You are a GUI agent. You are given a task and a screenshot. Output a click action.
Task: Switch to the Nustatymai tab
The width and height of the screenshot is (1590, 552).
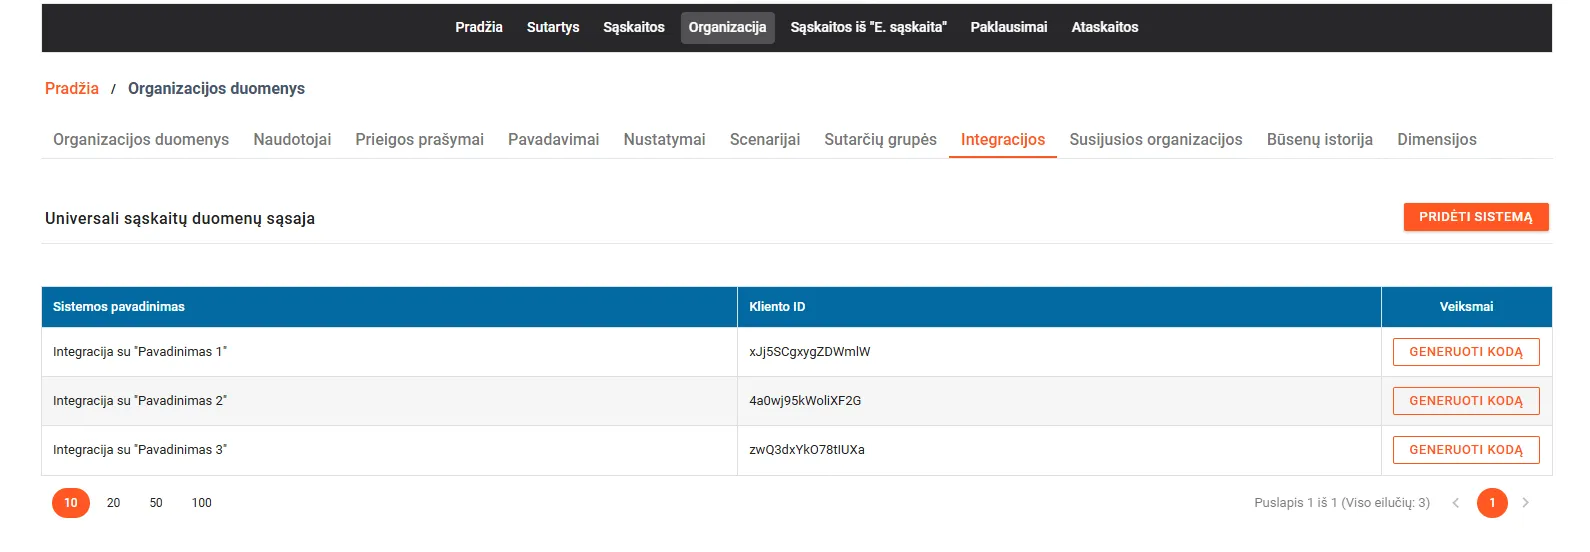coord(664,139)
